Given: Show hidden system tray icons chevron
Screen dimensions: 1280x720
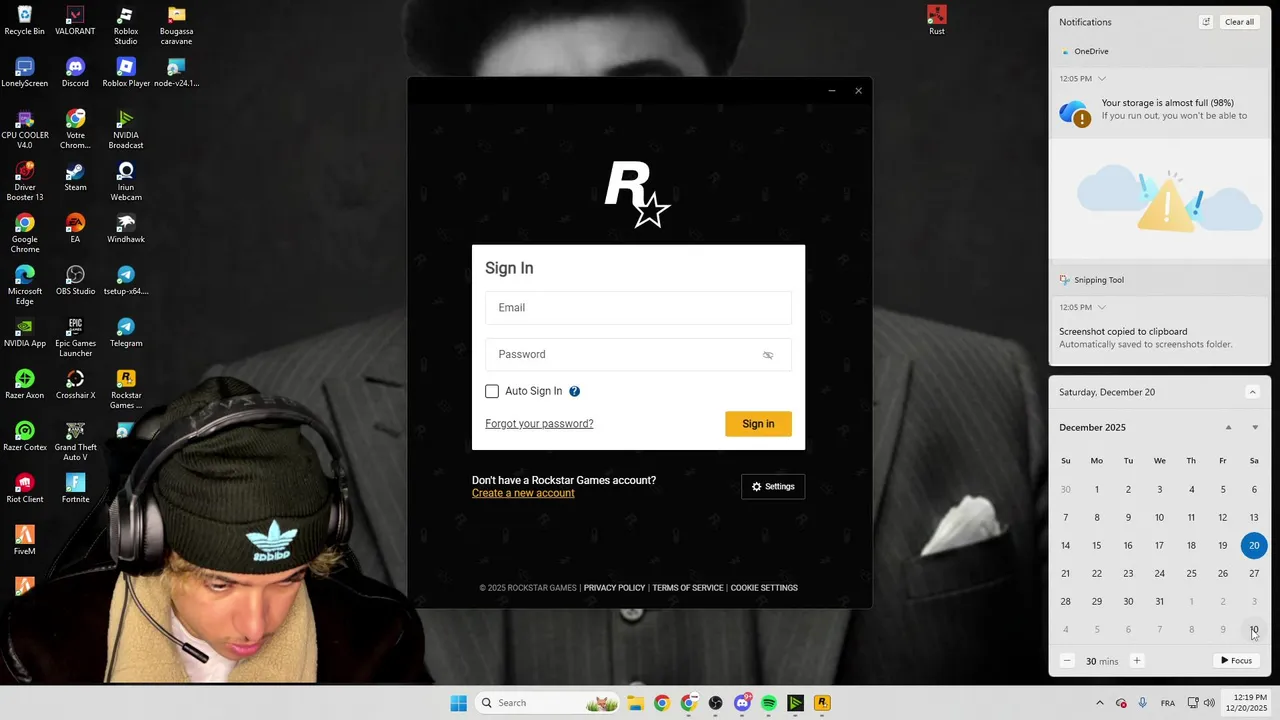Looking at the screenshot, I should click(1100, 703).
